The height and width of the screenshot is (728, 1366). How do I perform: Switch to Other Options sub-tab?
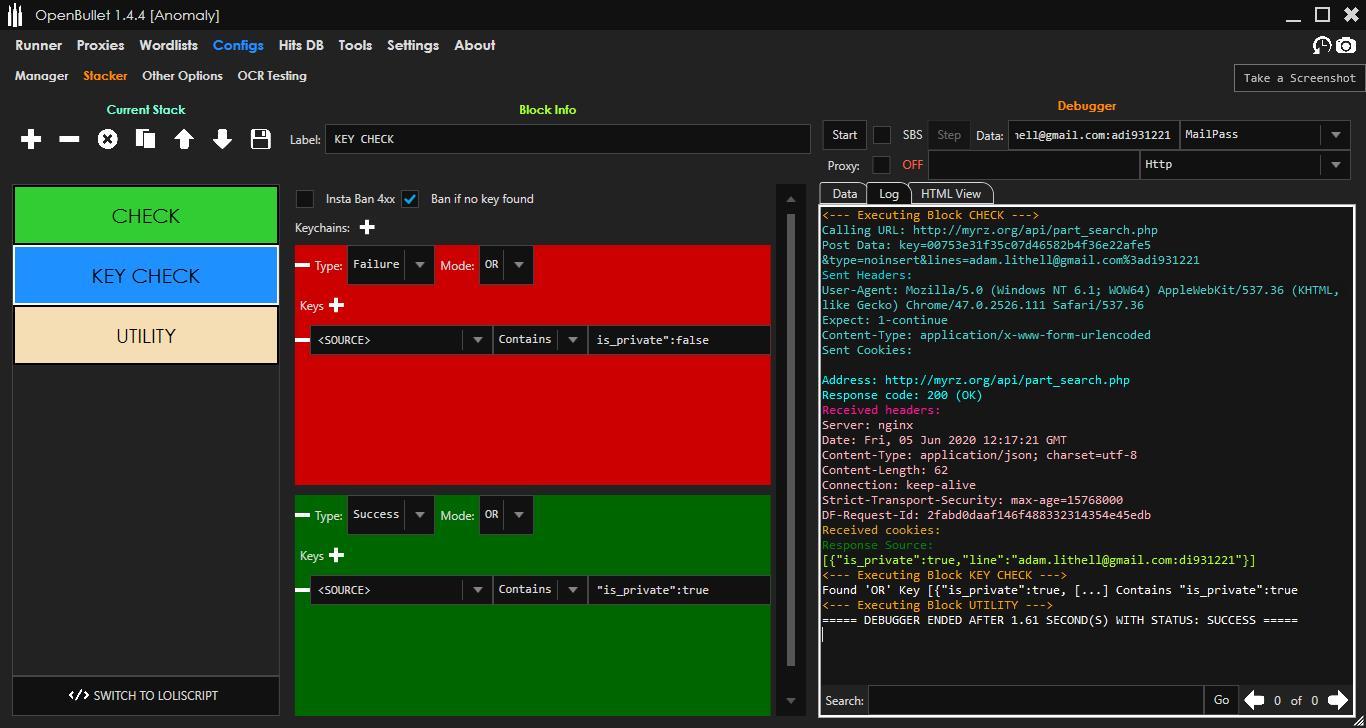(182, 76)
